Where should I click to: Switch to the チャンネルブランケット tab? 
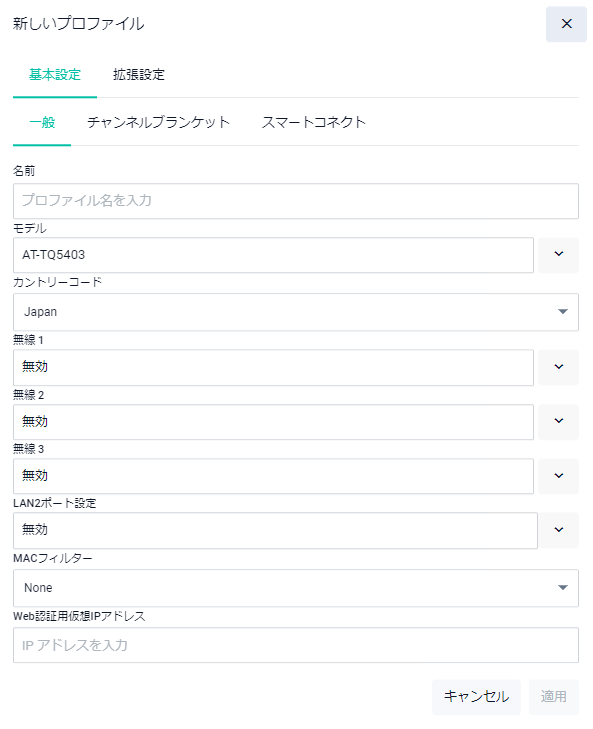[x=158, y=123]
